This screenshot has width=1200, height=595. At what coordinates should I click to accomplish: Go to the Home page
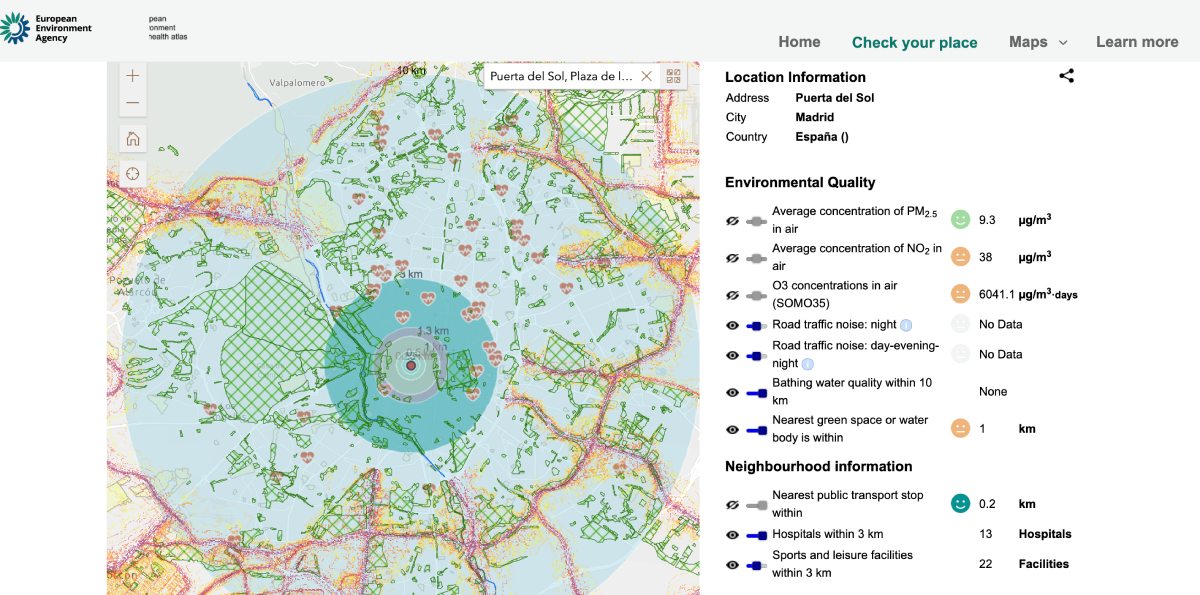[799, 42]
